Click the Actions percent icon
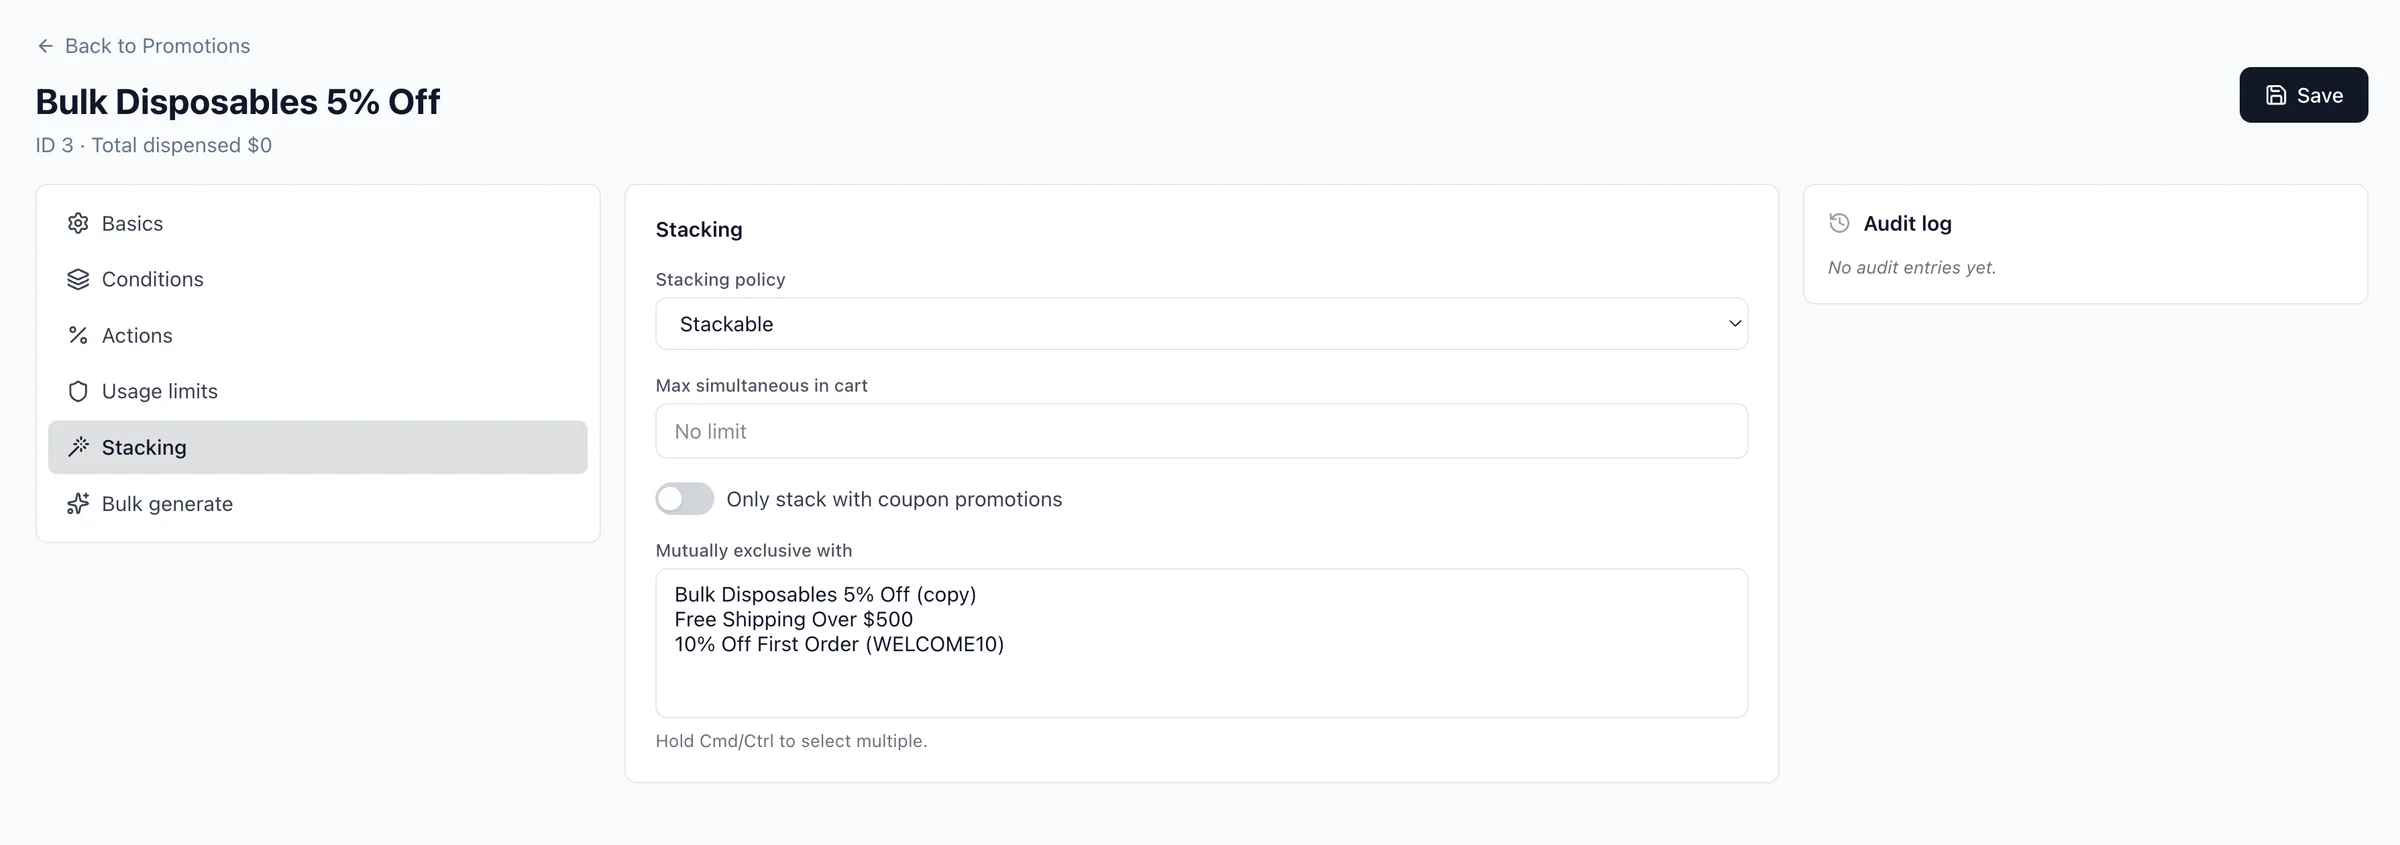 (78, 335)
